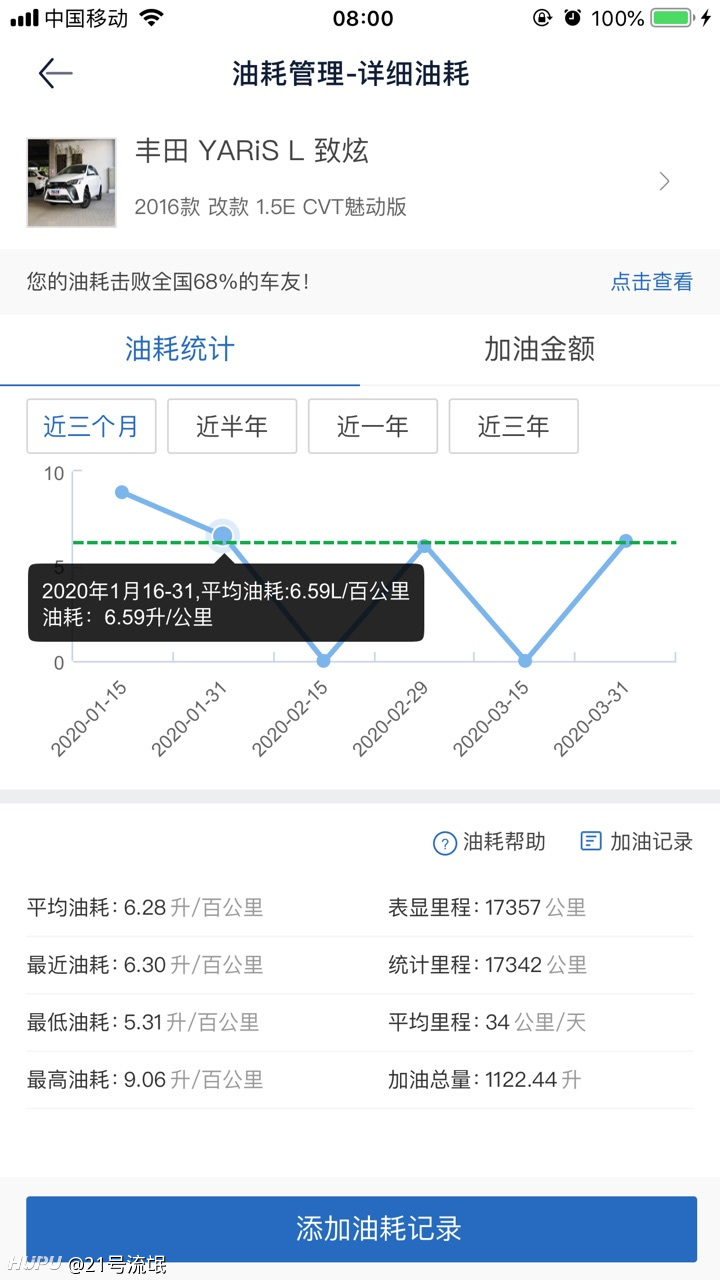Tap the Wi-Fi icon in status bar
The image size is (720, 1280).
pyautogui.click(x=151, y=18)
